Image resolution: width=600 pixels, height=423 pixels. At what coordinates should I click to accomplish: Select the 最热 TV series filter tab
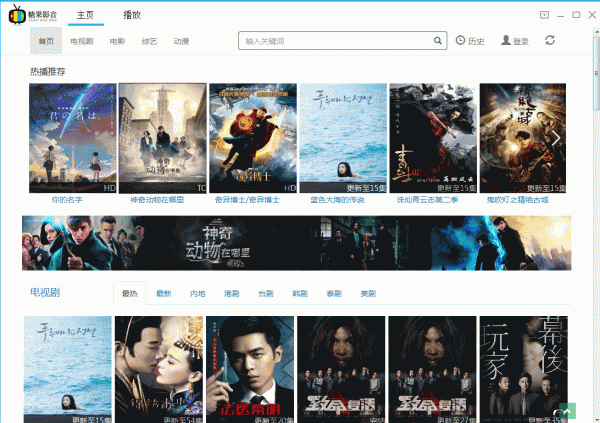click(x=129, y=293)
